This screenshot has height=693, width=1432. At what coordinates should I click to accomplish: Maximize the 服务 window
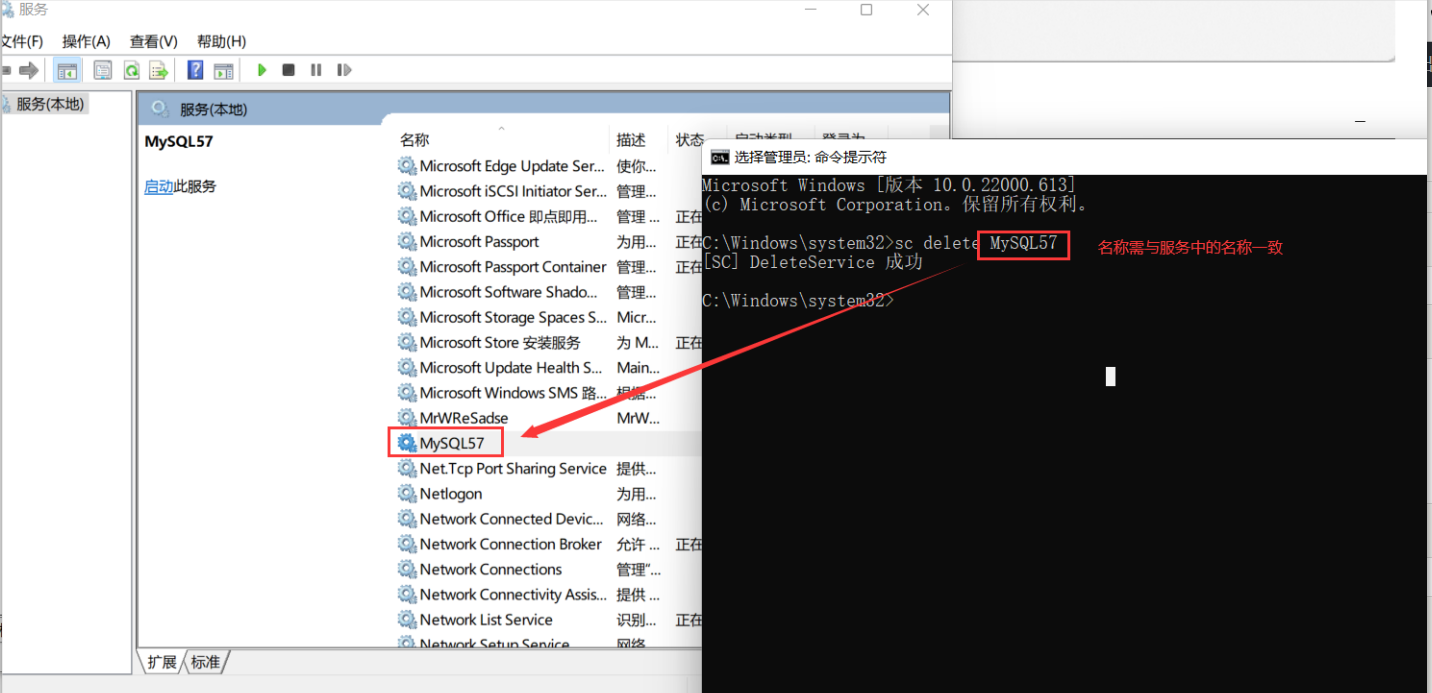coord(866,10)
